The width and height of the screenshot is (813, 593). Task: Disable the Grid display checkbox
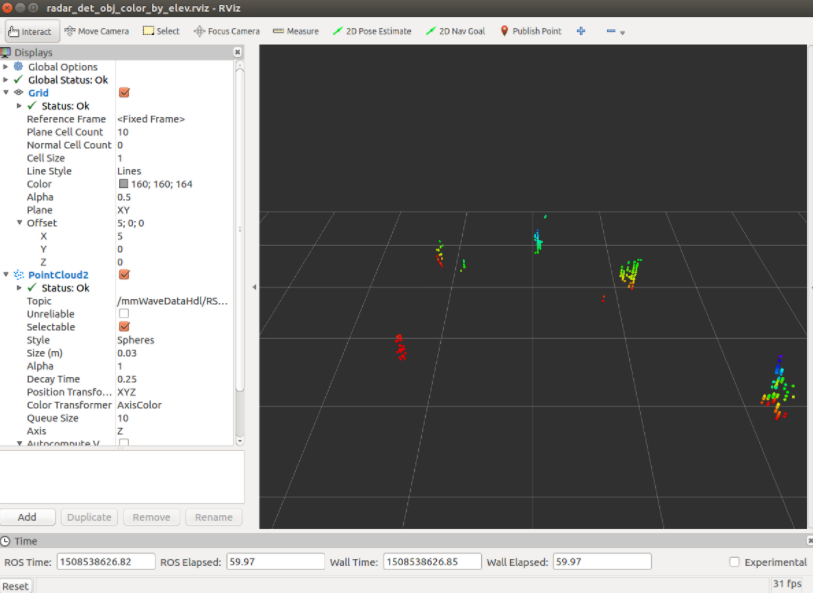124,92
